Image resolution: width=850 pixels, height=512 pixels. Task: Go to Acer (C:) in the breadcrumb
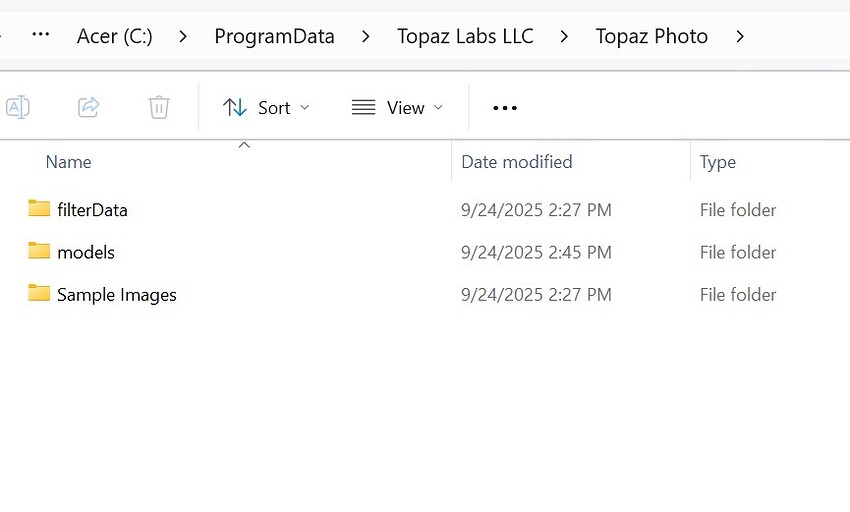tap(115, 37)
